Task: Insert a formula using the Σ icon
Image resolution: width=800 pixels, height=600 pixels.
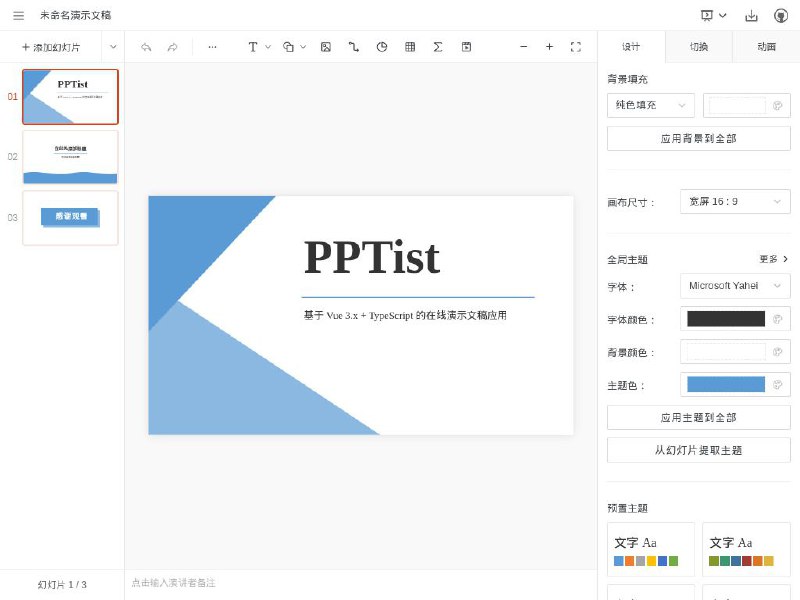Action: tap(438, 46)
